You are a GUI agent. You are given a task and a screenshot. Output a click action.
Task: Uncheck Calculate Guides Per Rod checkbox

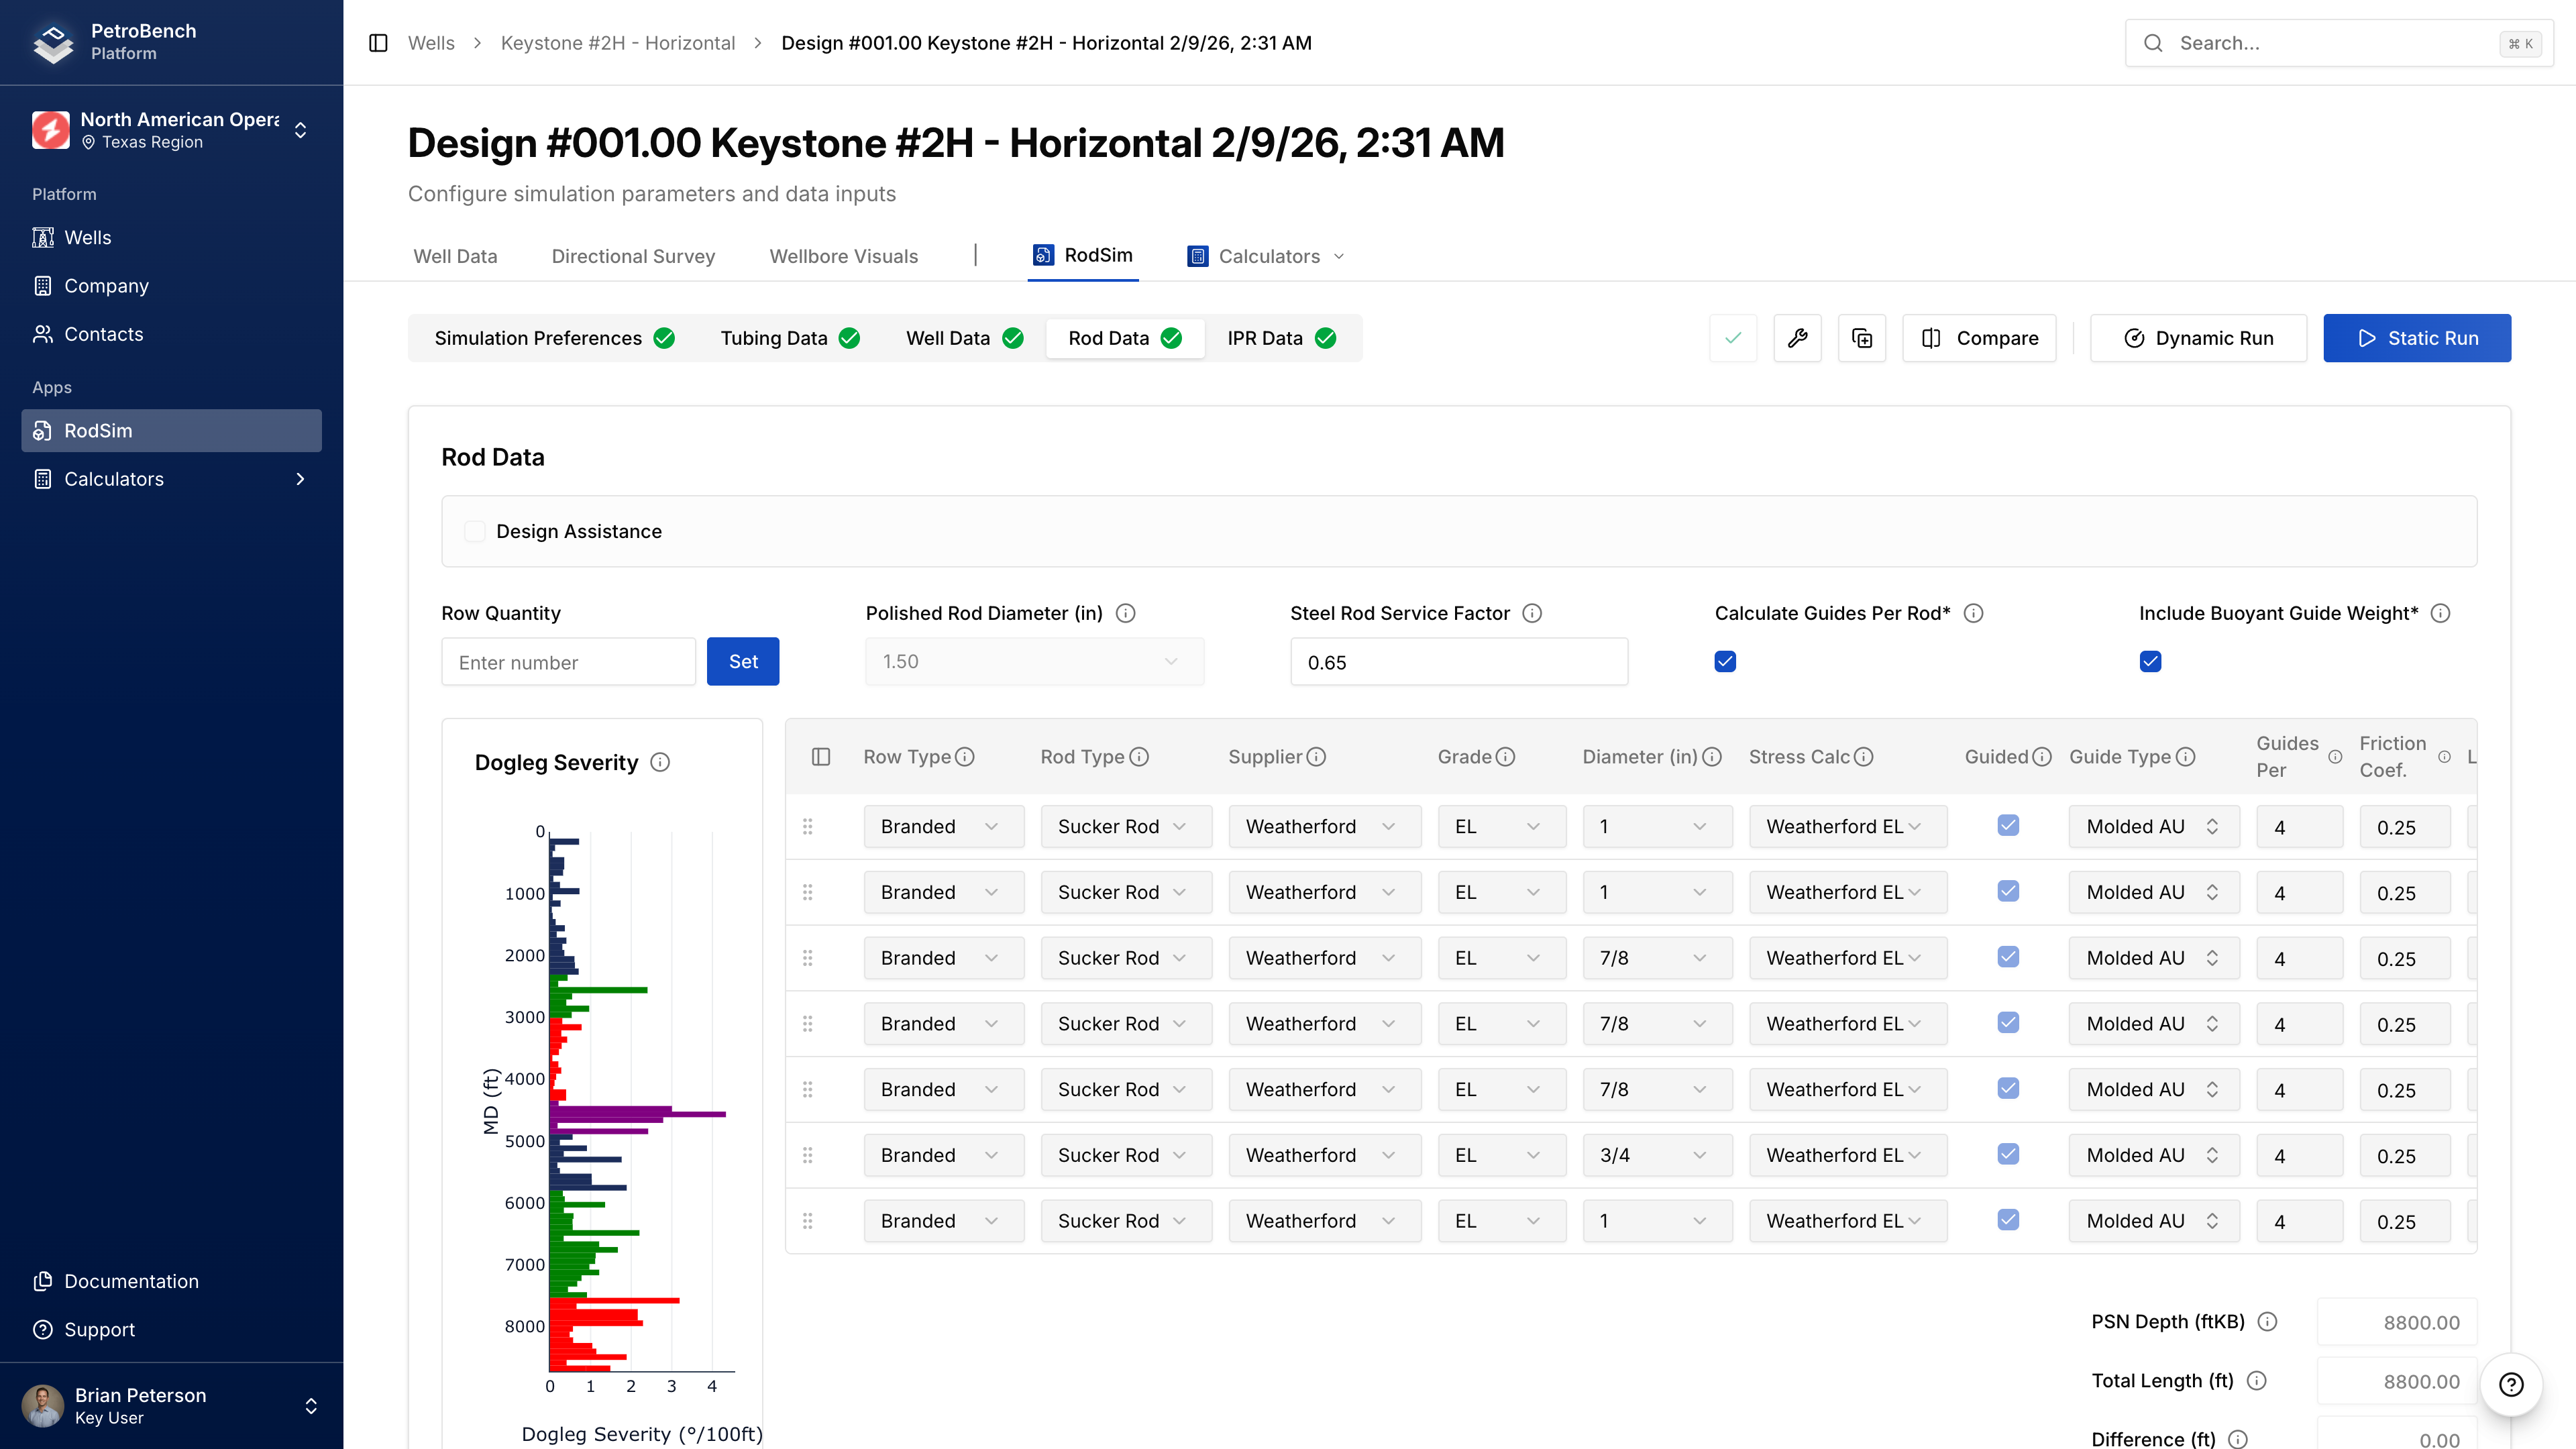[1725, 661]
